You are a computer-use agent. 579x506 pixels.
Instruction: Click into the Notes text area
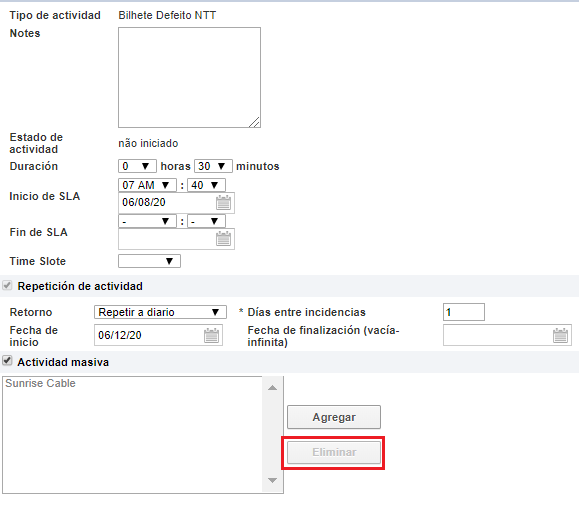(189, 78)
